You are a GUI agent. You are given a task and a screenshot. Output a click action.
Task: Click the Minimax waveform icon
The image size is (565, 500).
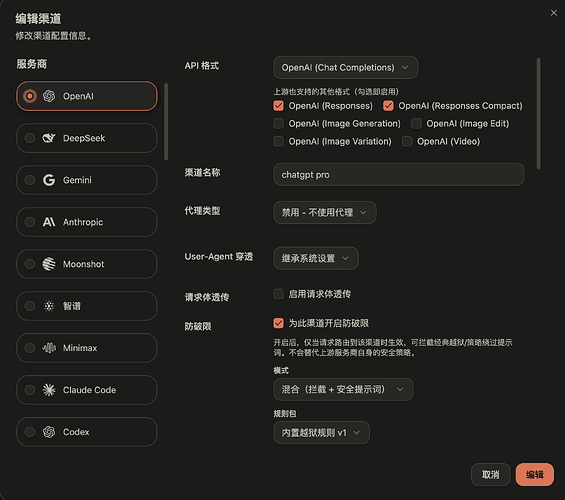[49, 348]
